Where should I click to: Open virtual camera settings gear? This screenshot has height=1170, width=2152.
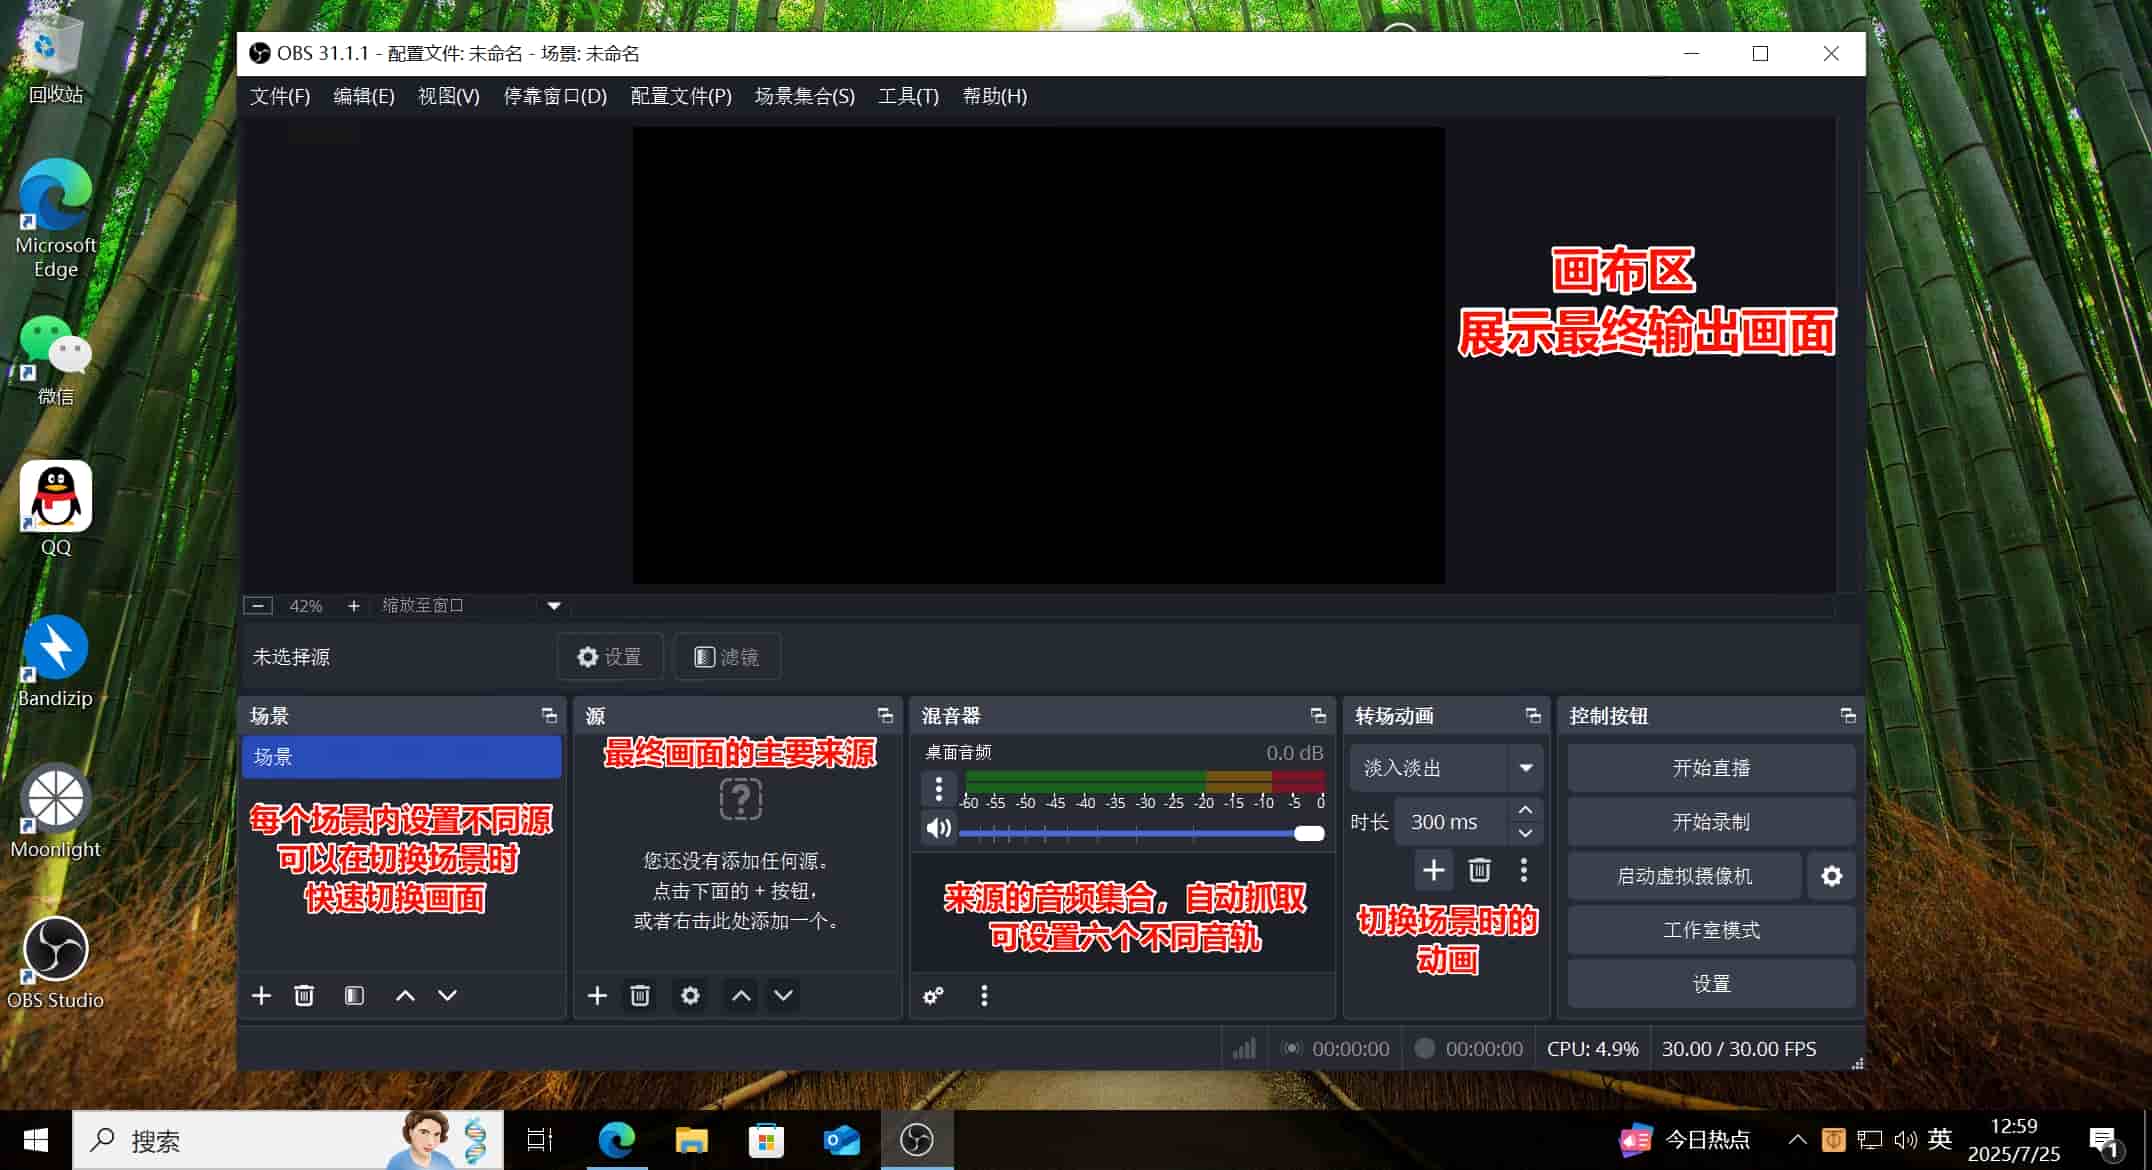(1831, 876)
